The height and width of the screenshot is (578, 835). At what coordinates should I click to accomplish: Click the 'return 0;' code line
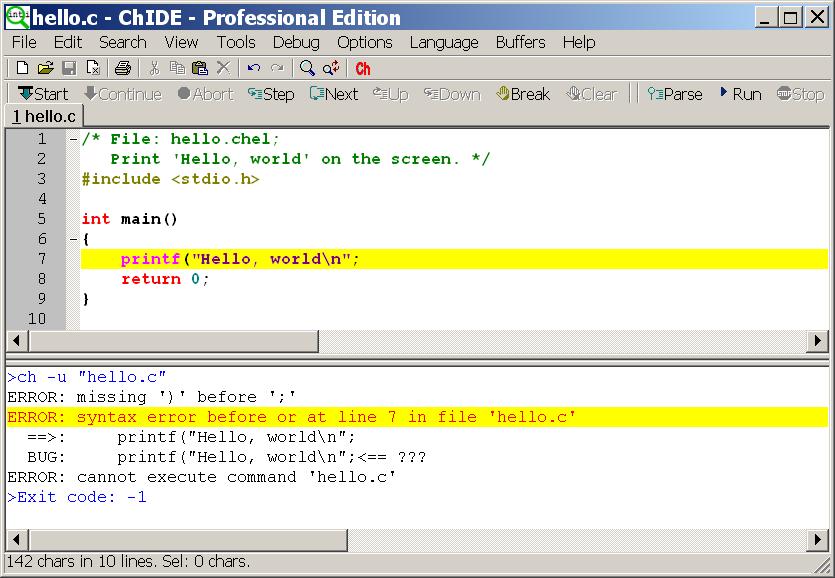coord(165,279)
